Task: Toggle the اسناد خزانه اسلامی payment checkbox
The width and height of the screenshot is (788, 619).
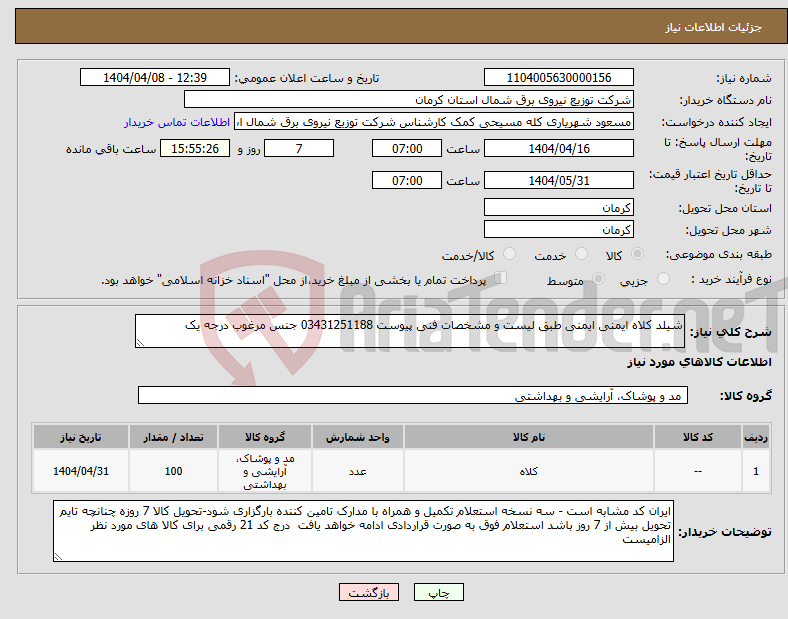Action: 501,278
